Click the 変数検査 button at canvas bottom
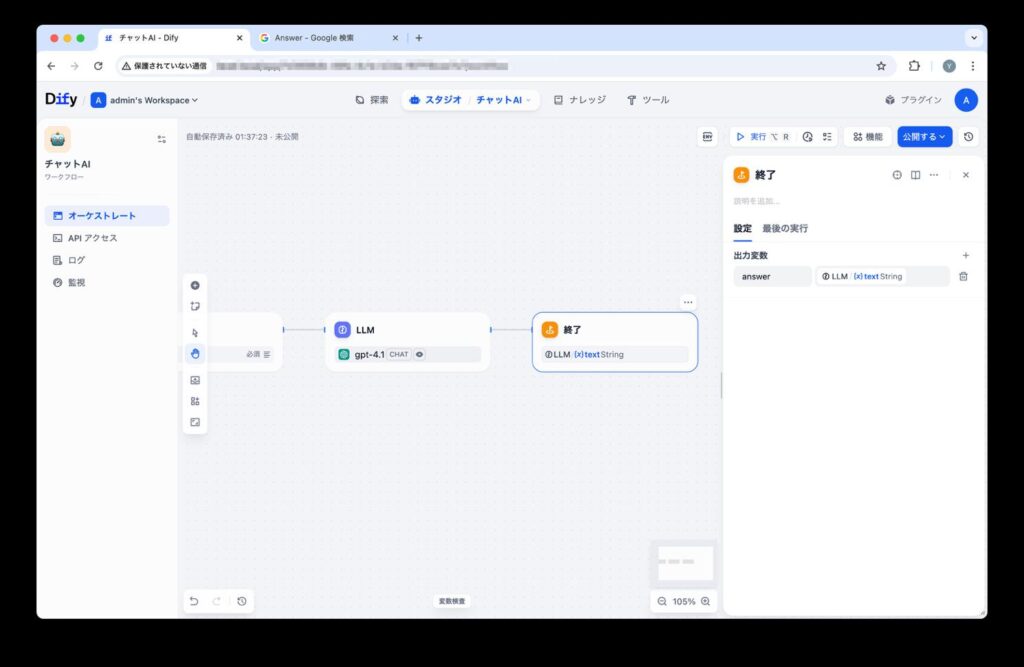Viewport: 1024px width, 667px height. (452, 601)
